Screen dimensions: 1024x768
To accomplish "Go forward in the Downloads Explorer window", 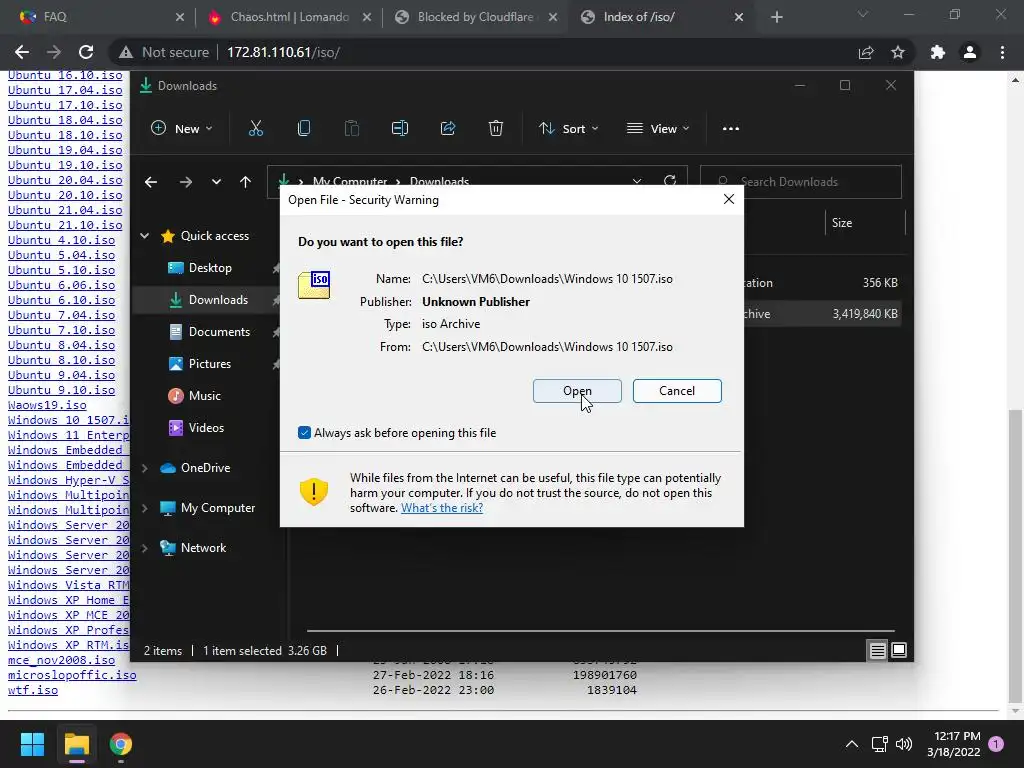I will (x=185, y=182).
